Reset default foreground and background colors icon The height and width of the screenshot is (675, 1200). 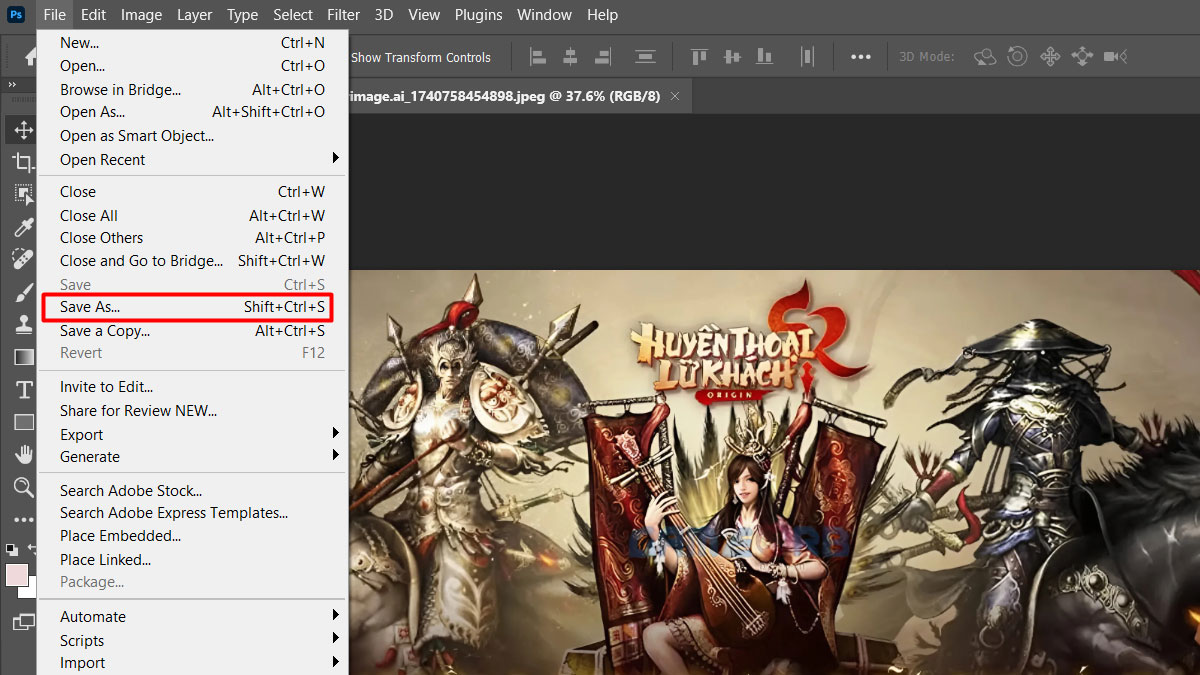(11, 549)
